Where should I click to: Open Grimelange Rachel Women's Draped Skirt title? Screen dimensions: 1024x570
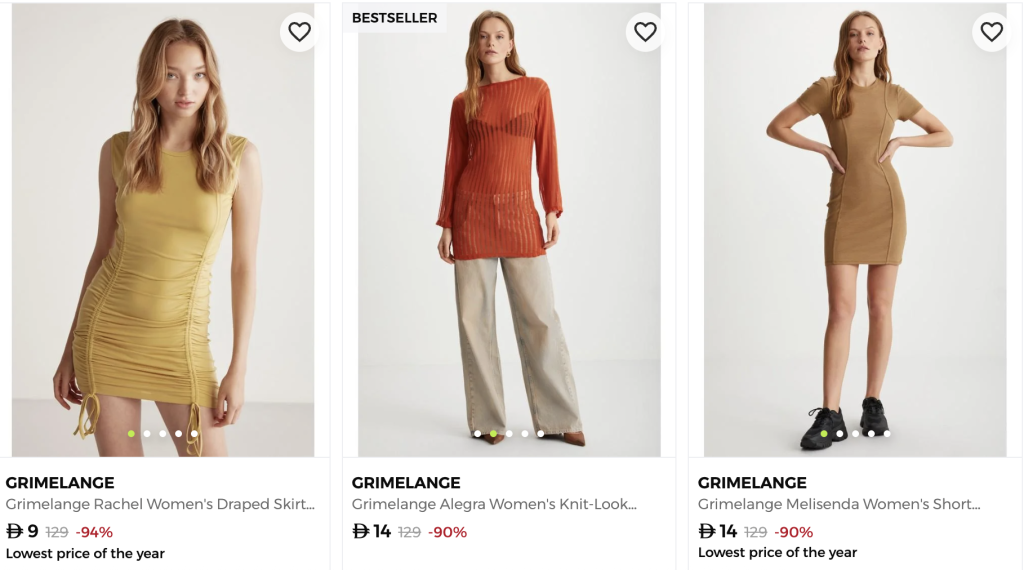(x=160, y=505)
